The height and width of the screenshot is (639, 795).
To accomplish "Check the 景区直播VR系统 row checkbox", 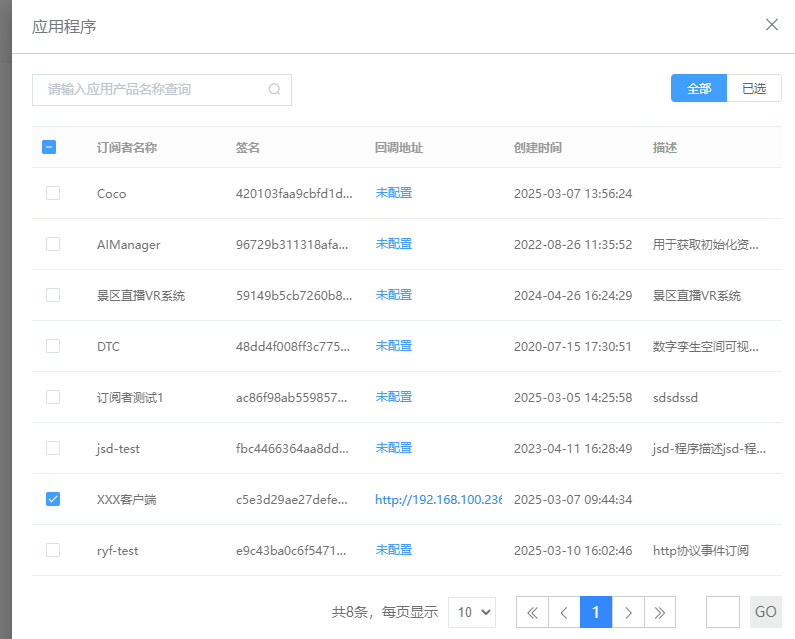I will tap(53, 295).
